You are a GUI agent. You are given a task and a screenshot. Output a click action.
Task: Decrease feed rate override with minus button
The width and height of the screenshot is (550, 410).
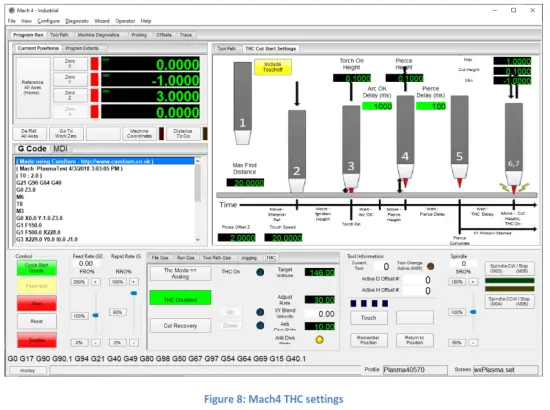coord(95,342)
